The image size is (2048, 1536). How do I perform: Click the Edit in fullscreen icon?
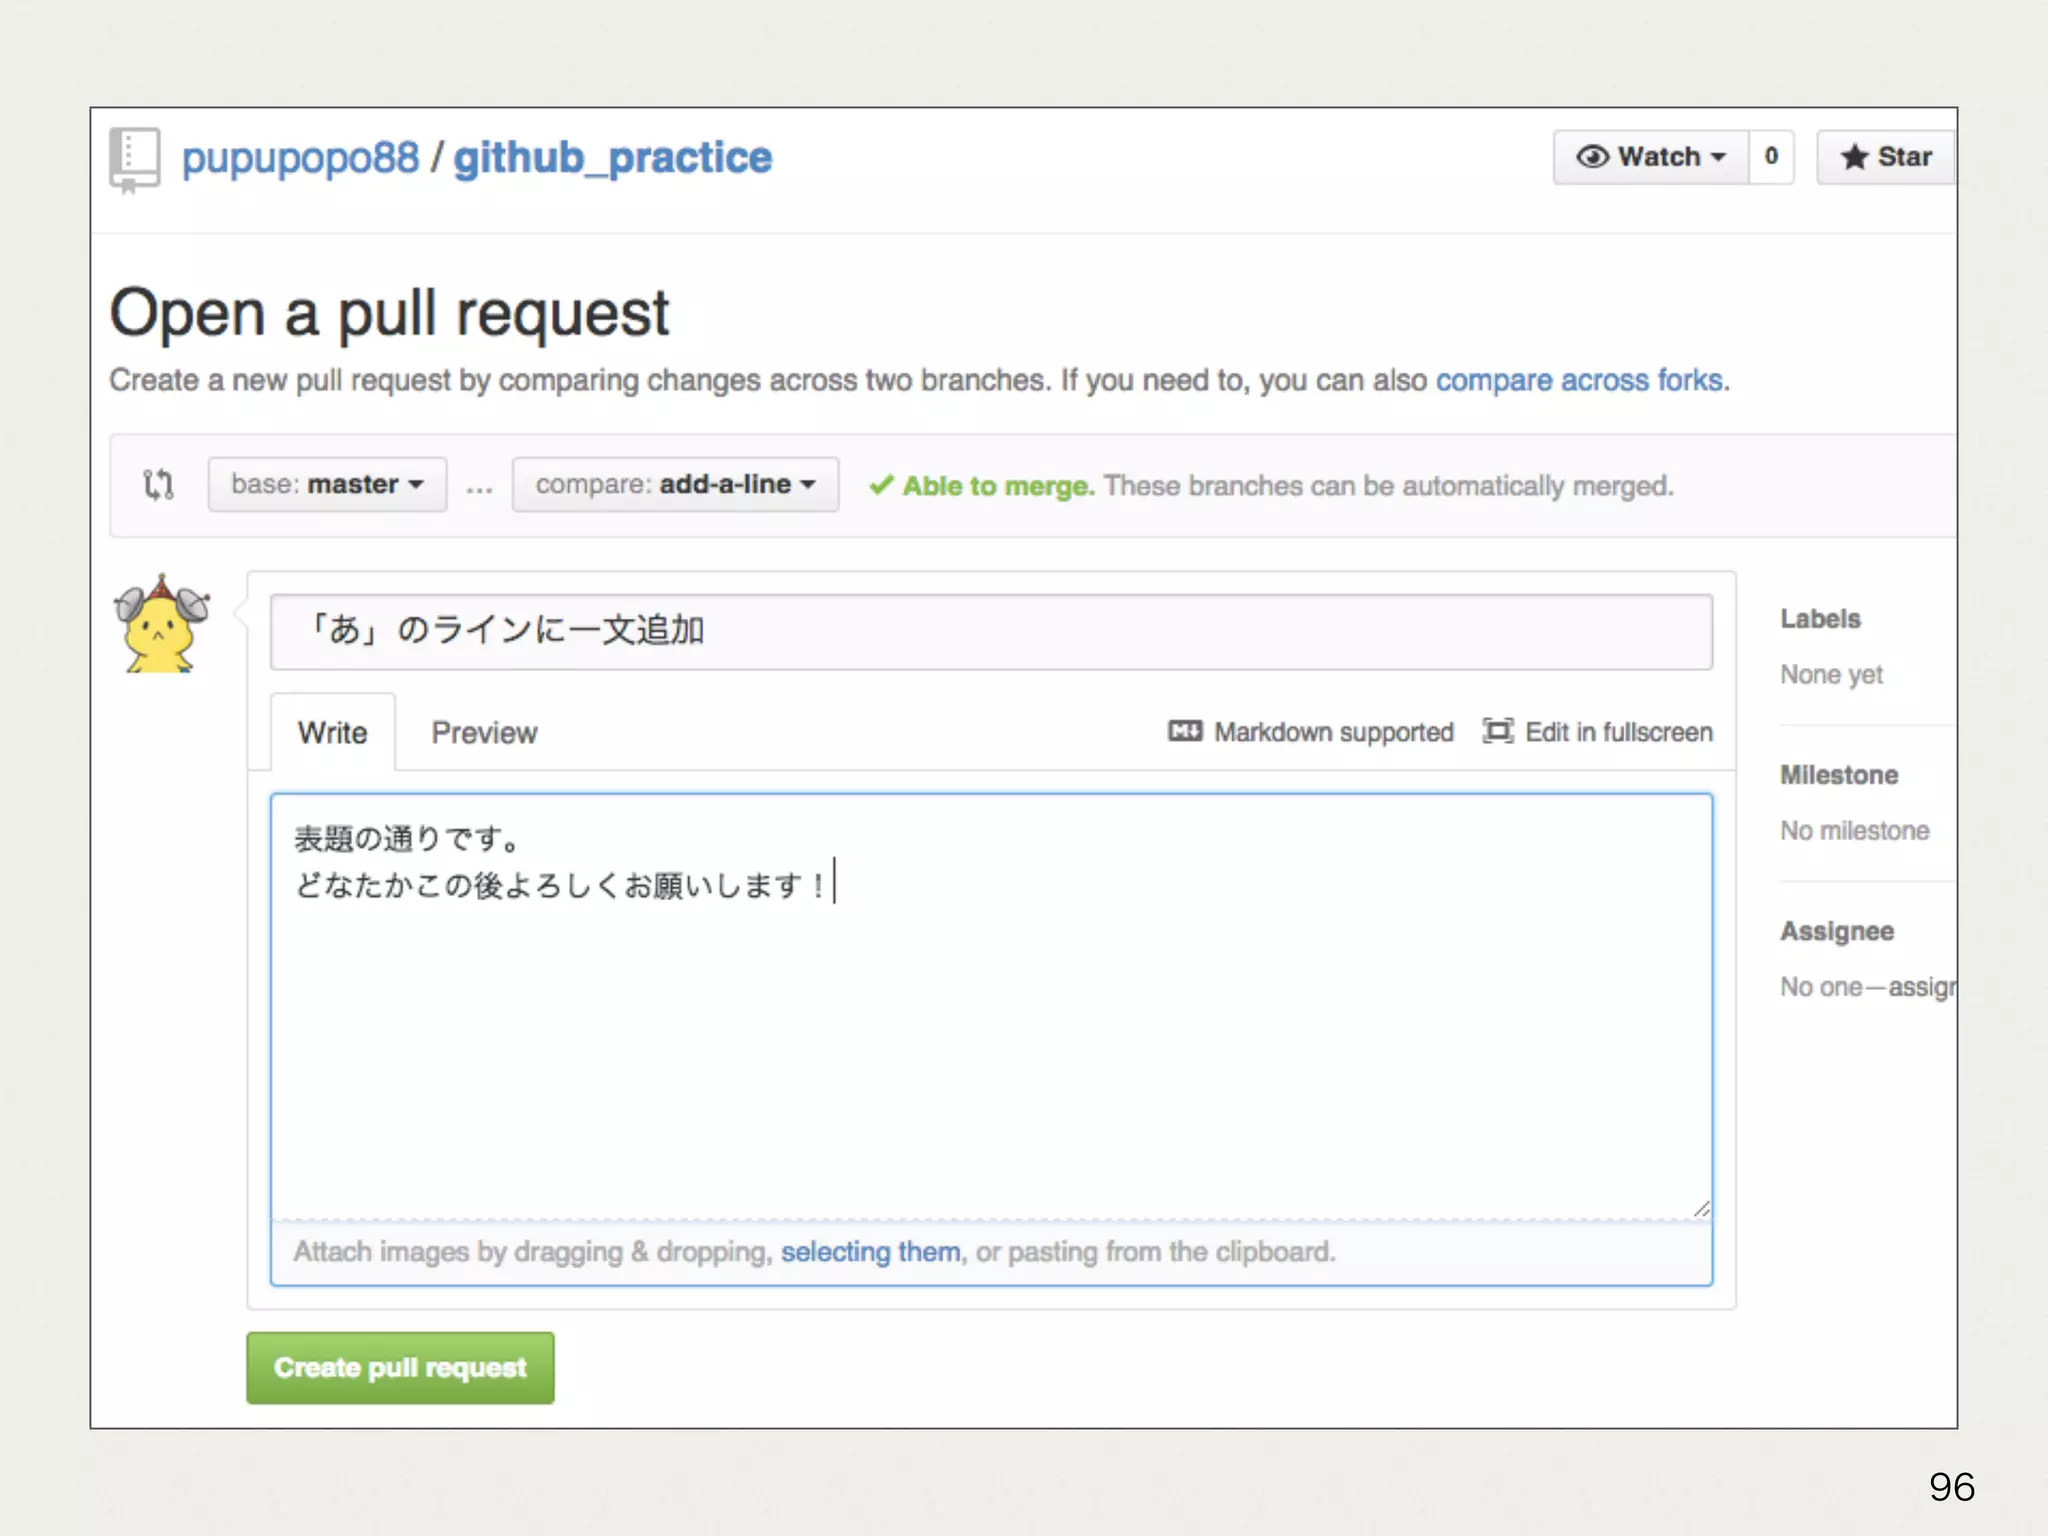click(1497, 732)
